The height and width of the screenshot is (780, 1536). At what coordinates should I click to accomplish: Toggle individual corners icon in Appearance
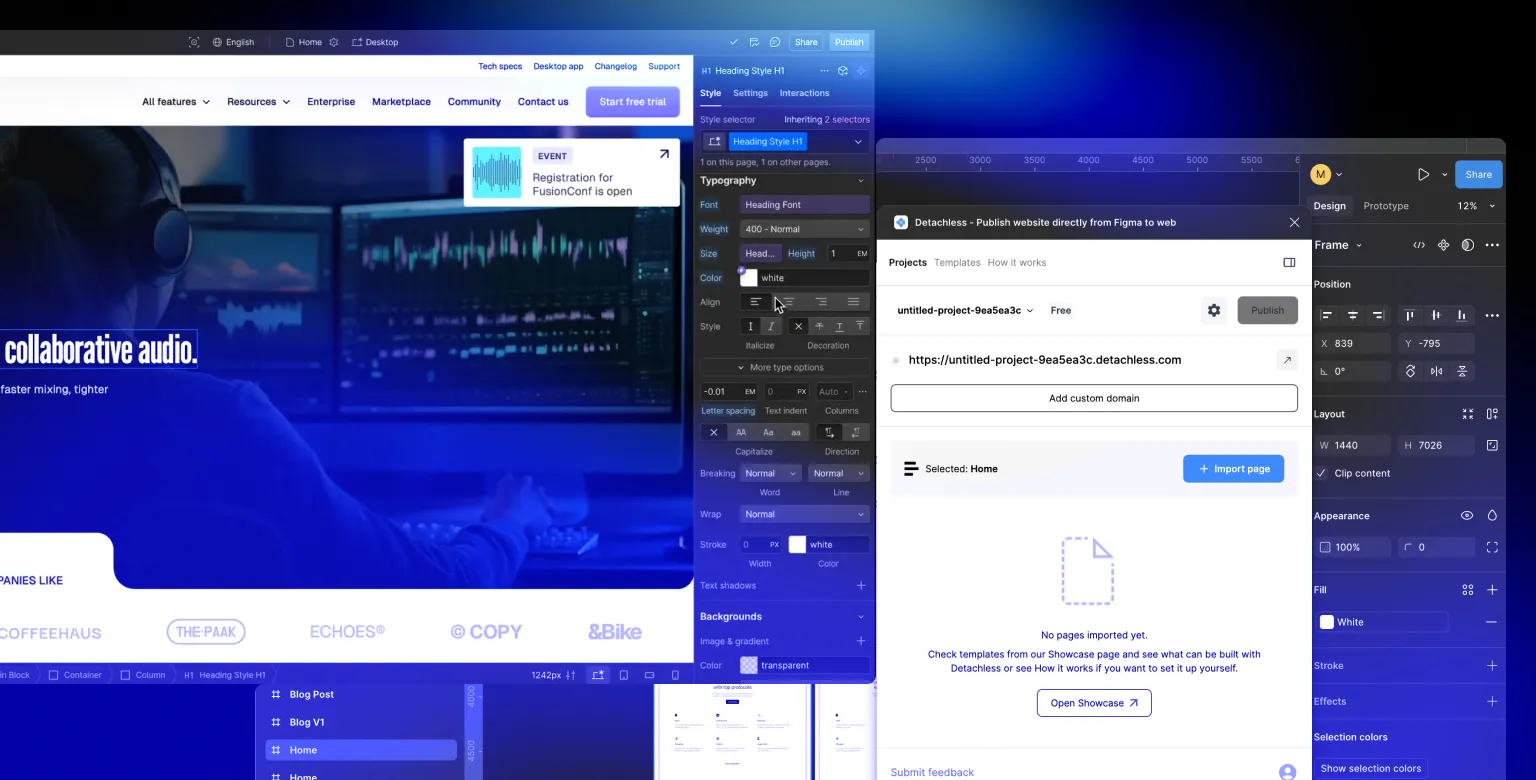(1492, 547)
